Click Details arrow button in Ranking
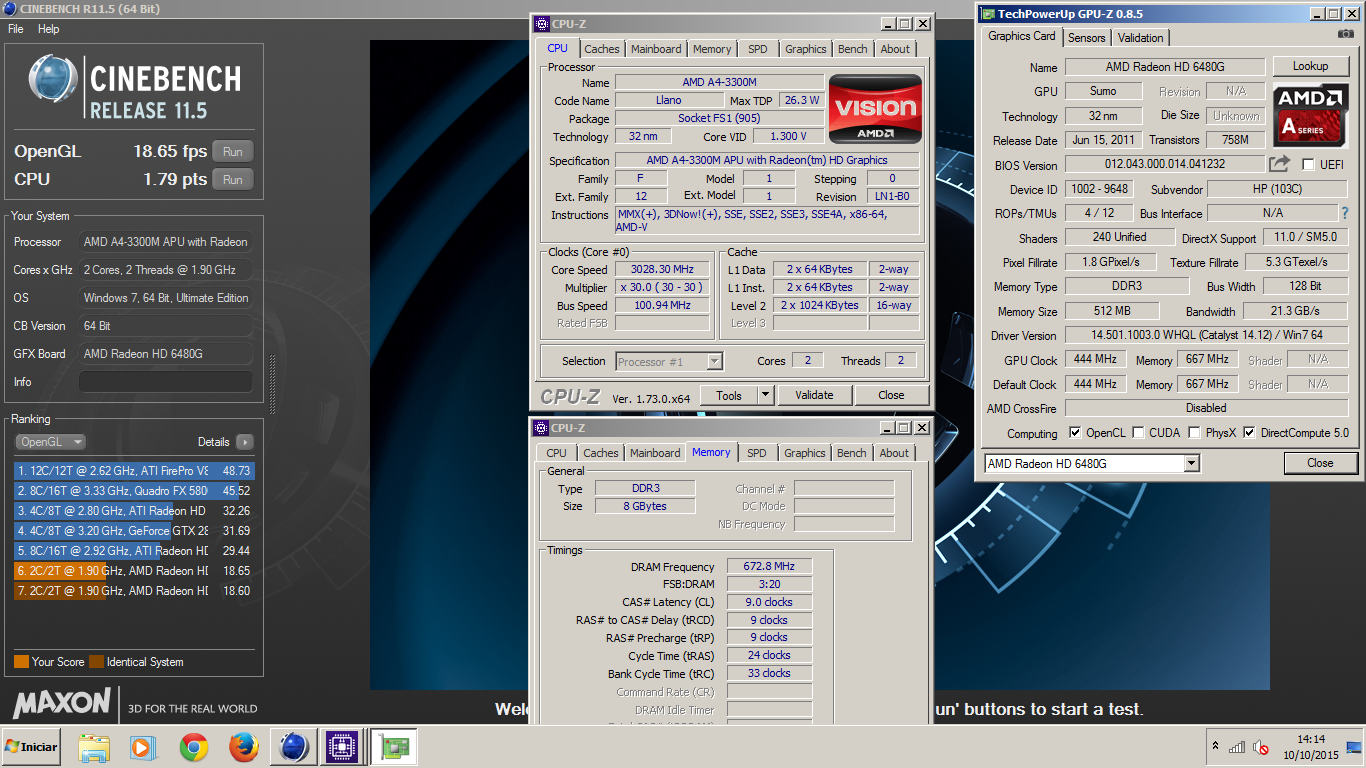 coord(244,442)
